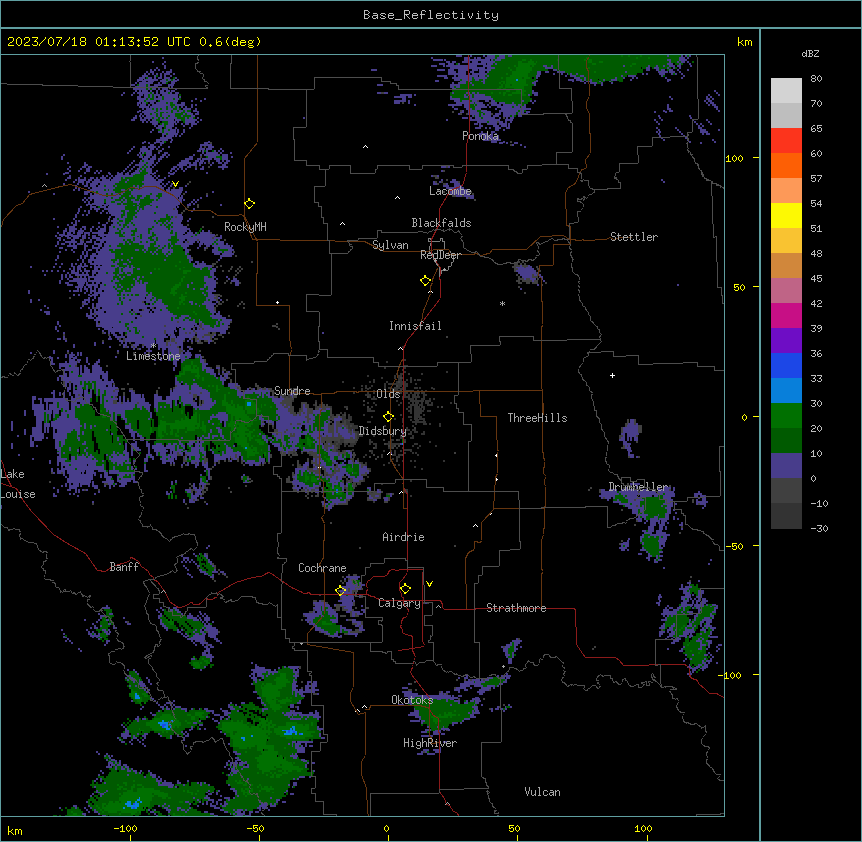
Task: Click the Base_Reflectivity title
Action: click(431, 15)
